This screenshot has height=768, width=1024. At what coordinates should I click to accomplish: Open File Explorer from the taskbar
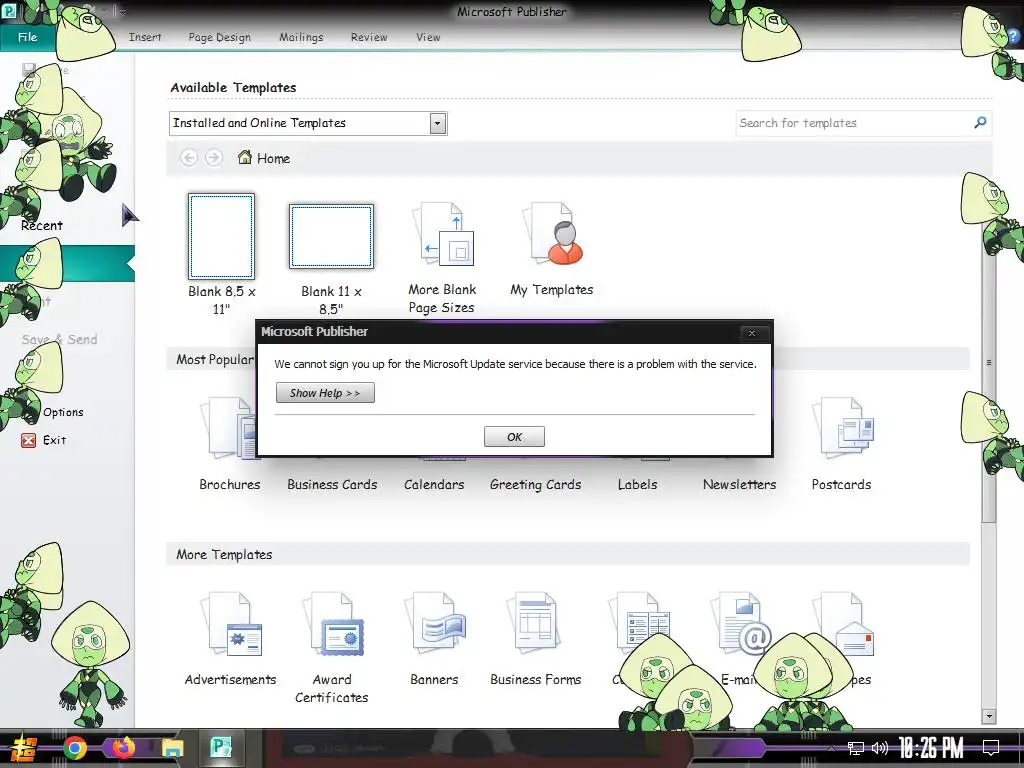(172, 748)
